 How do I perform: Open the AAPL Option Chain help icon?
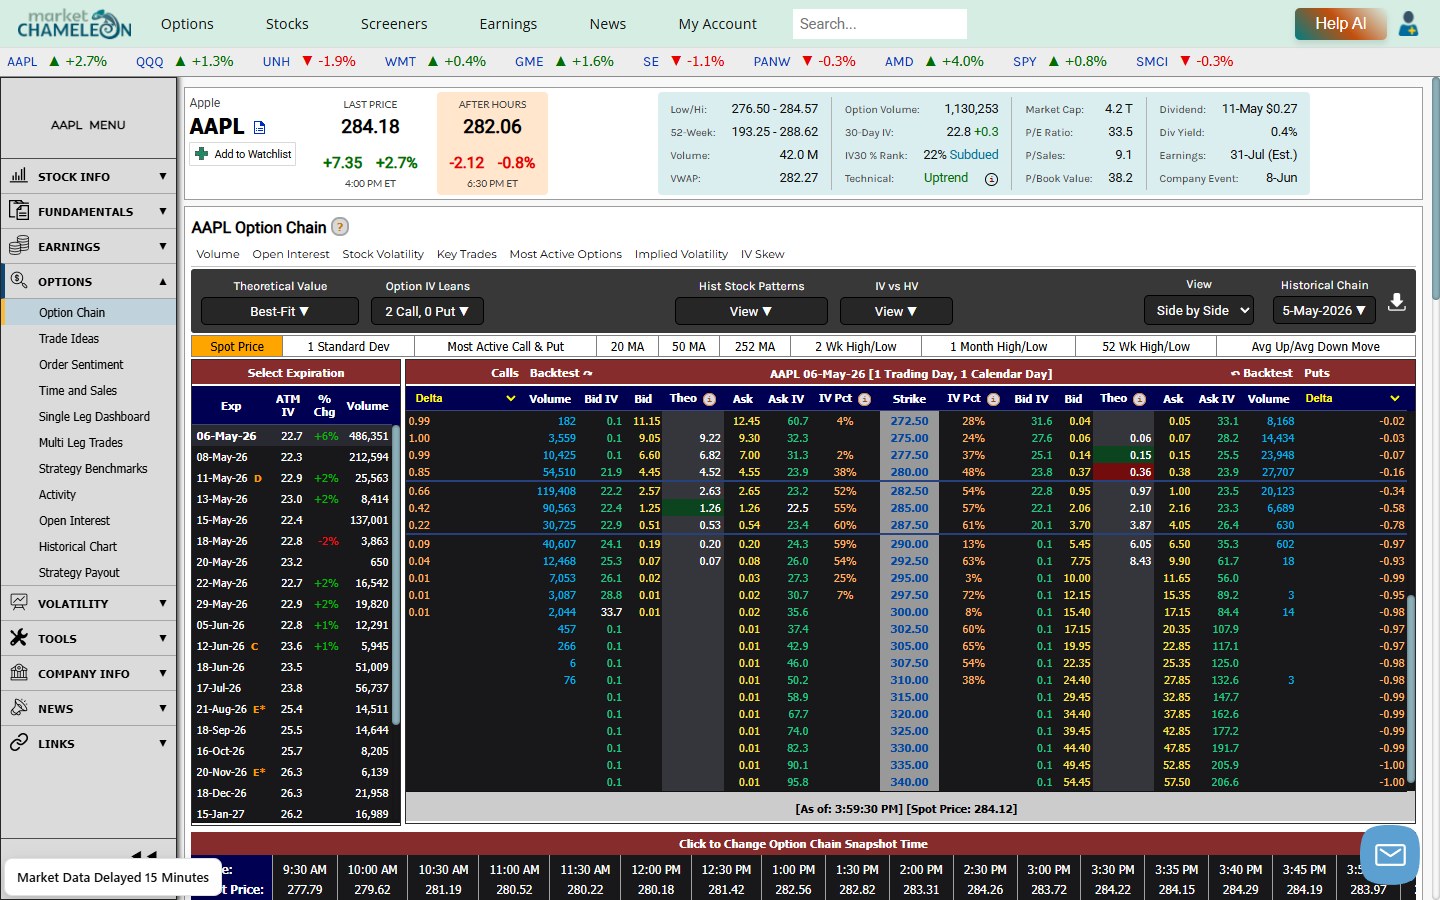click(340, 227)
